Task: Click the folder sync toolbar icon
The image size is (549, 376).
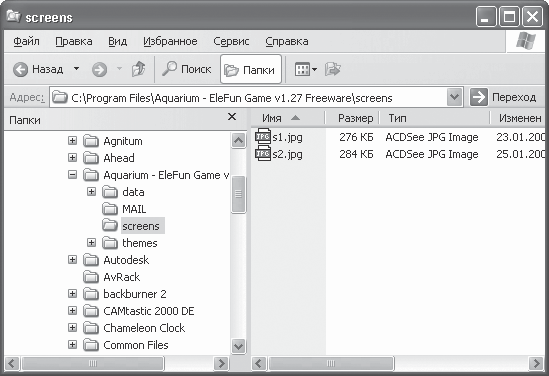Action: 333,69
